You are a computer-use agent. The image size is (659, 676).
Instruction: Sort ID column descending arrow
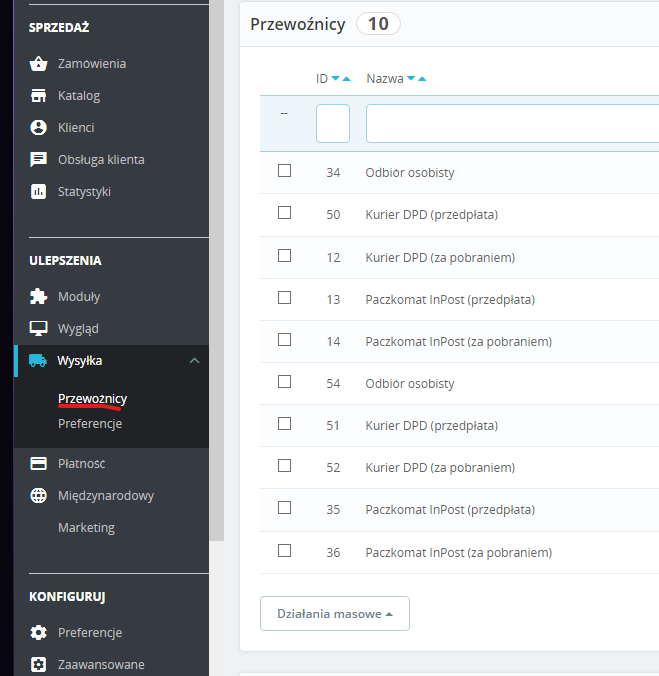[x=335, y=79]
